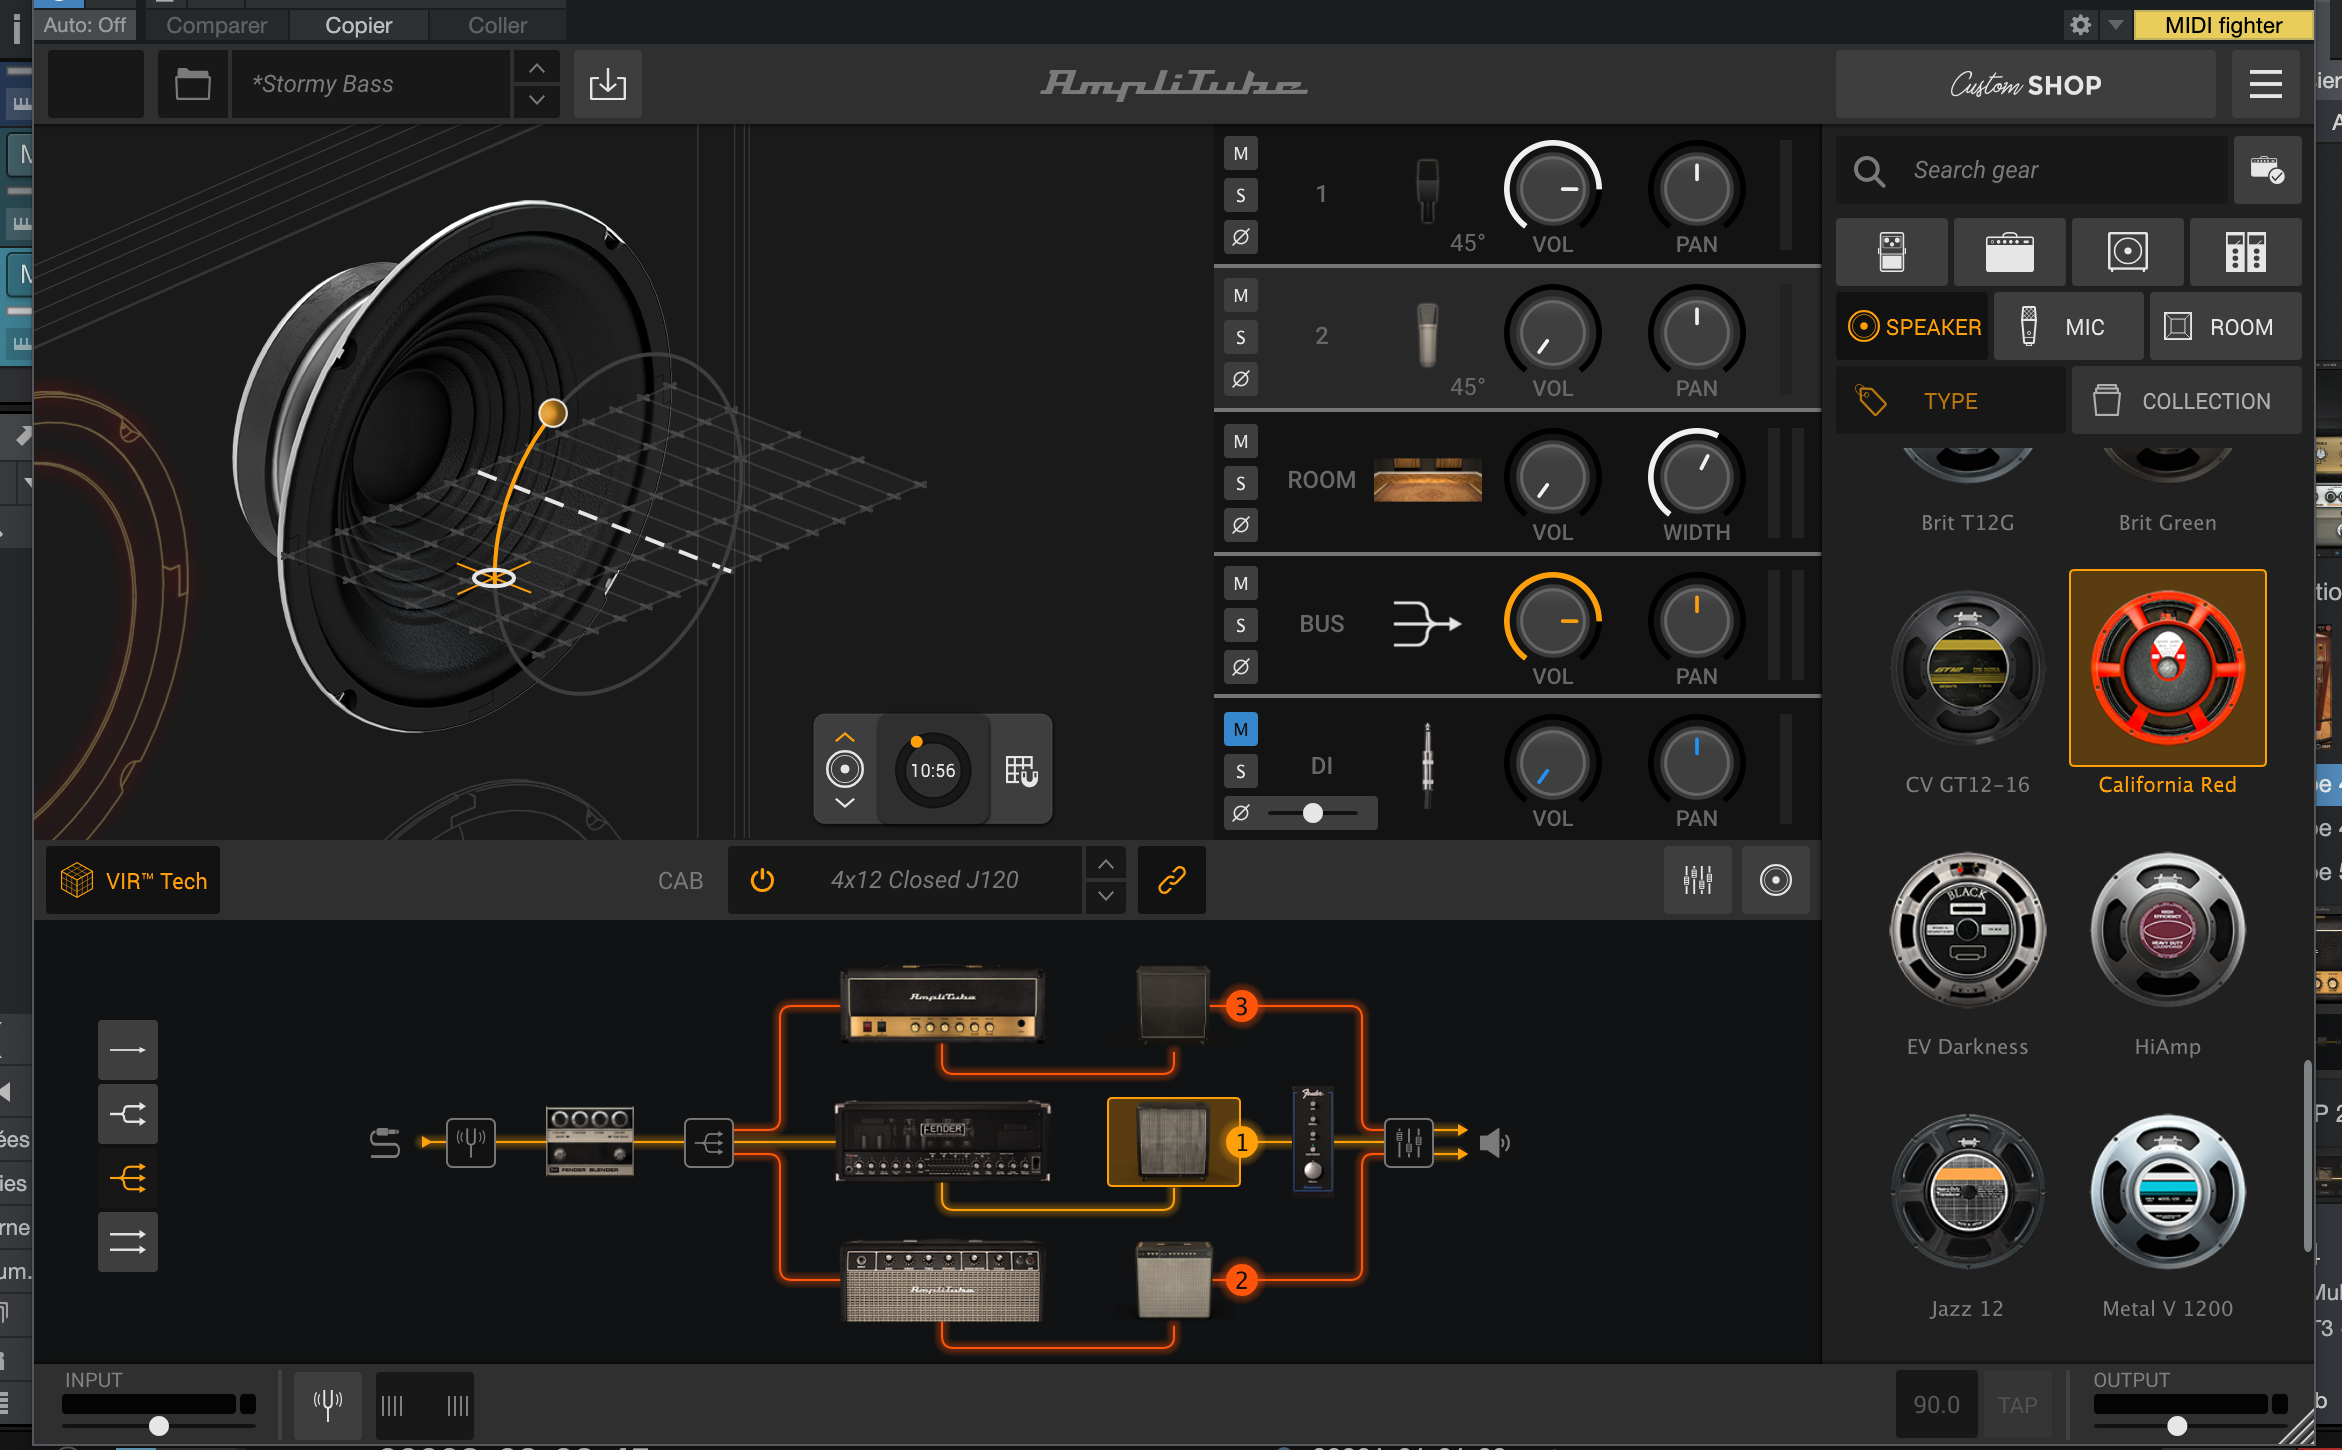Image resolution: width=2342 pixels, height=1450 pixels.
Task: Select next preset with down arrow
Action: pyautogui.click(x=537, y=100)
